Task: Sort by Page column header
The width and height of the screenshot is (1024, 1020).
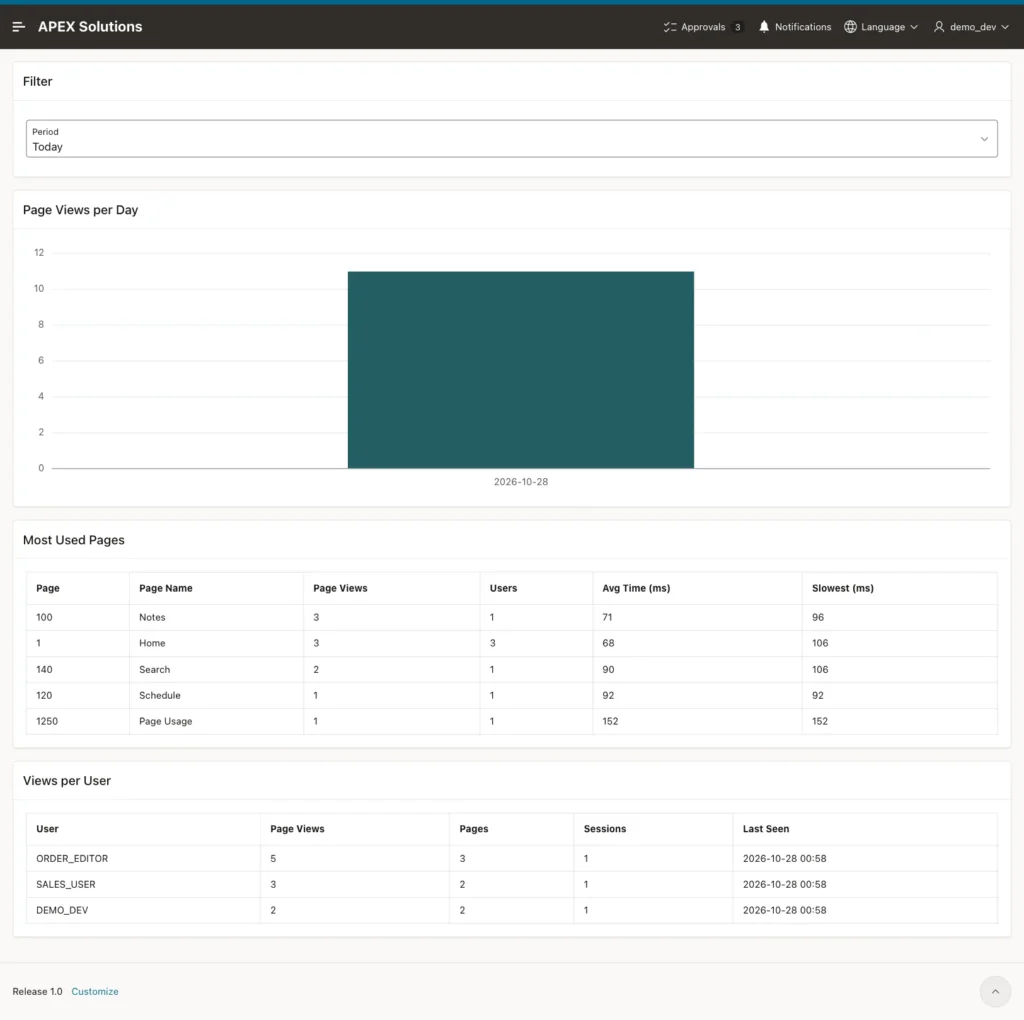Action: pyautogui.click(x=48, y=588)
